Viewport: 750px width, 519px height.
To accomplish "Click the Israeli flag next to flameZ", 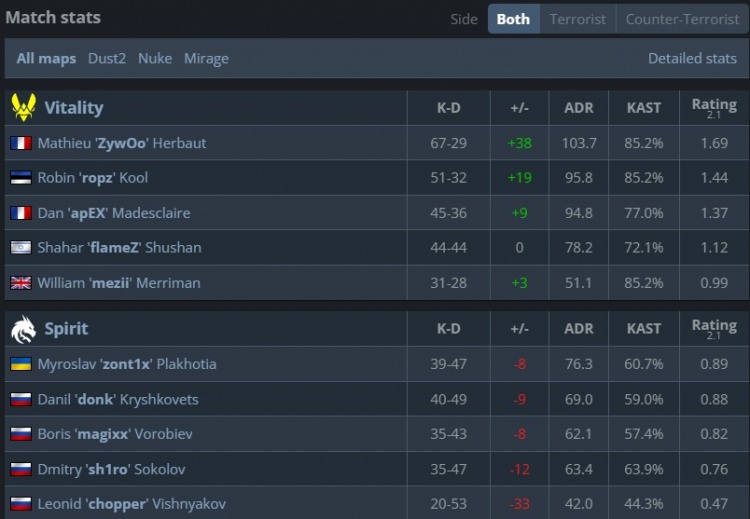I will 20,248.
